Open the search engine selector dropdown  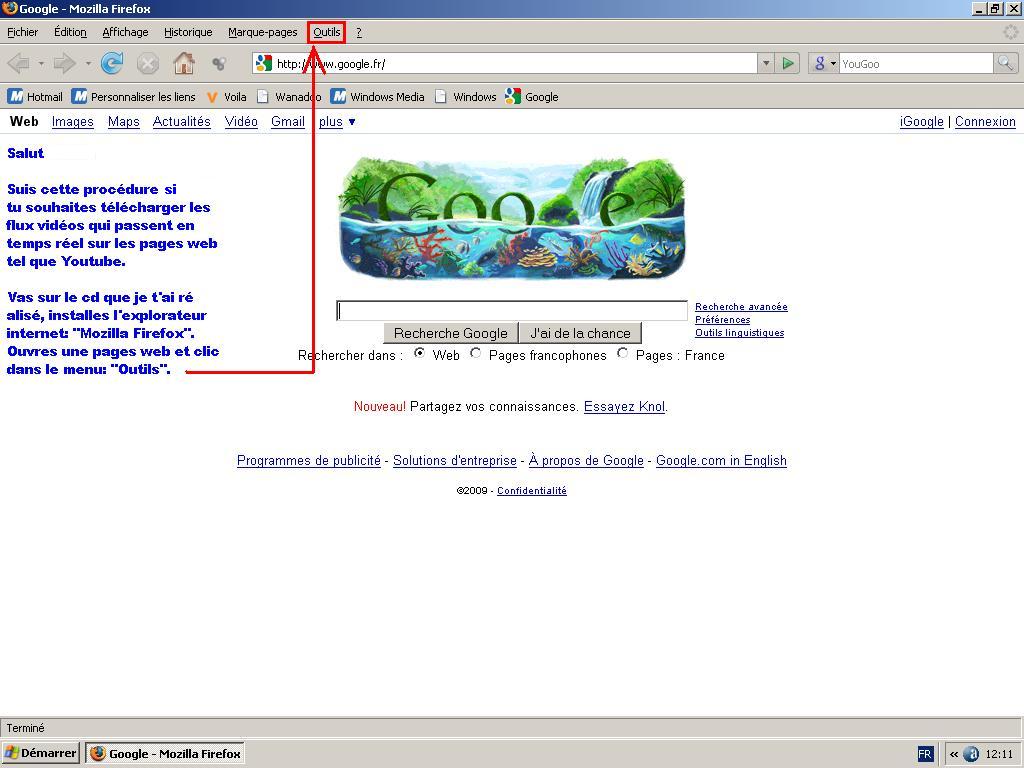click(824, 64)
